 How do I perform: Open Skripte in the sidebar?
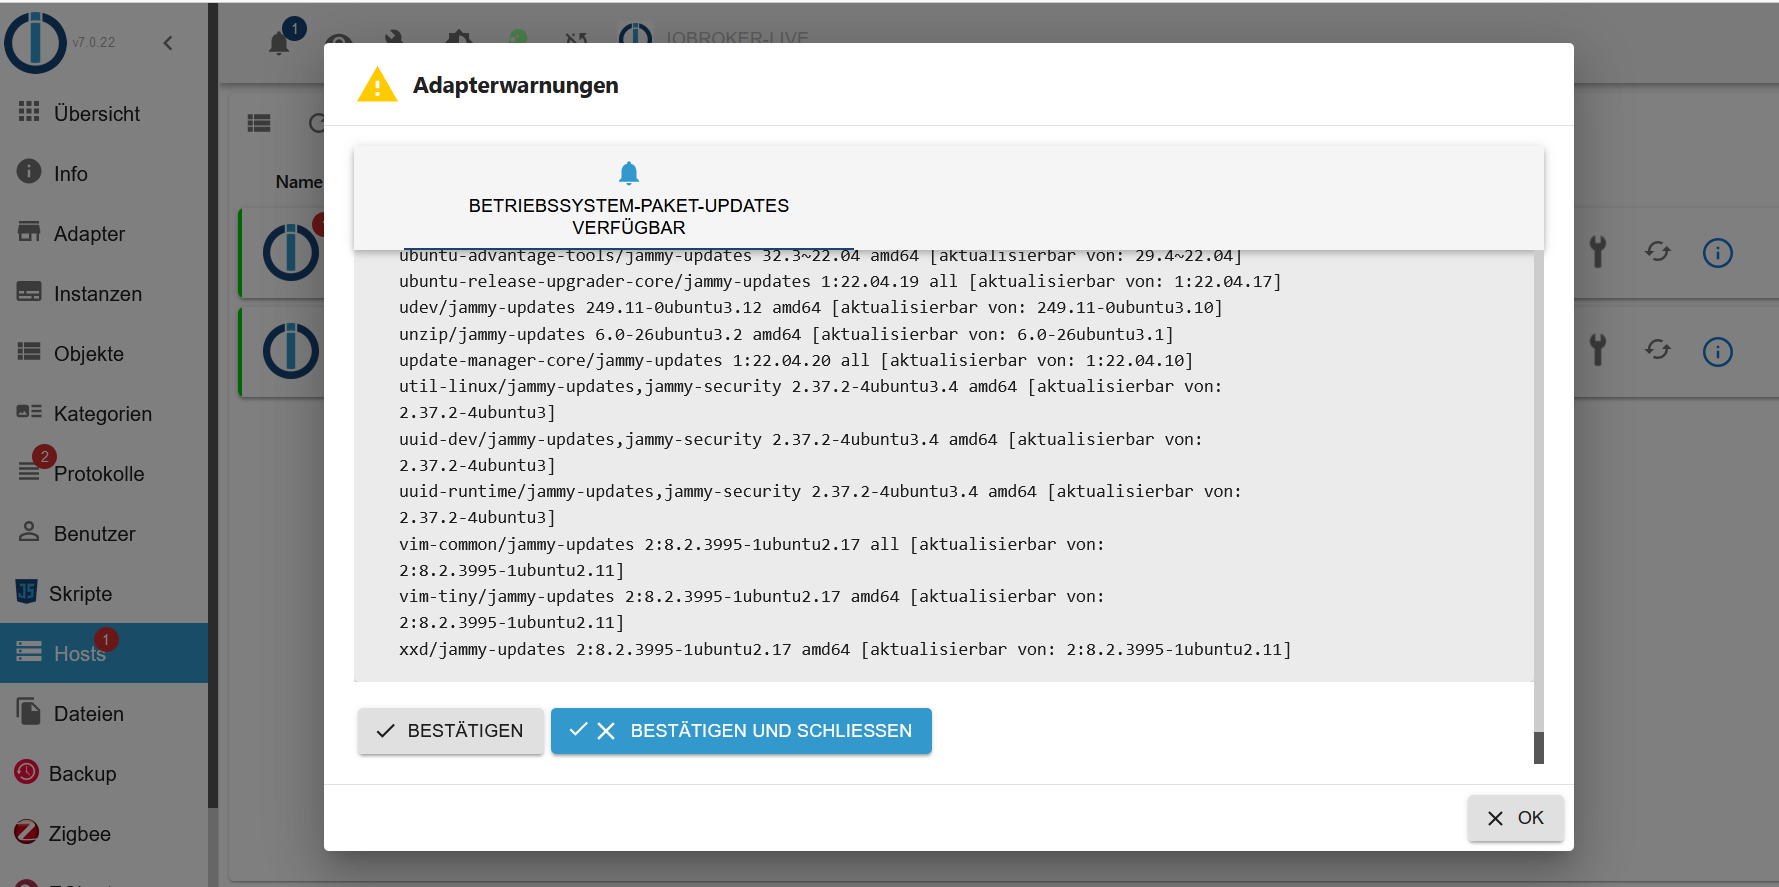pyautogui.click(x=80, y=593)
